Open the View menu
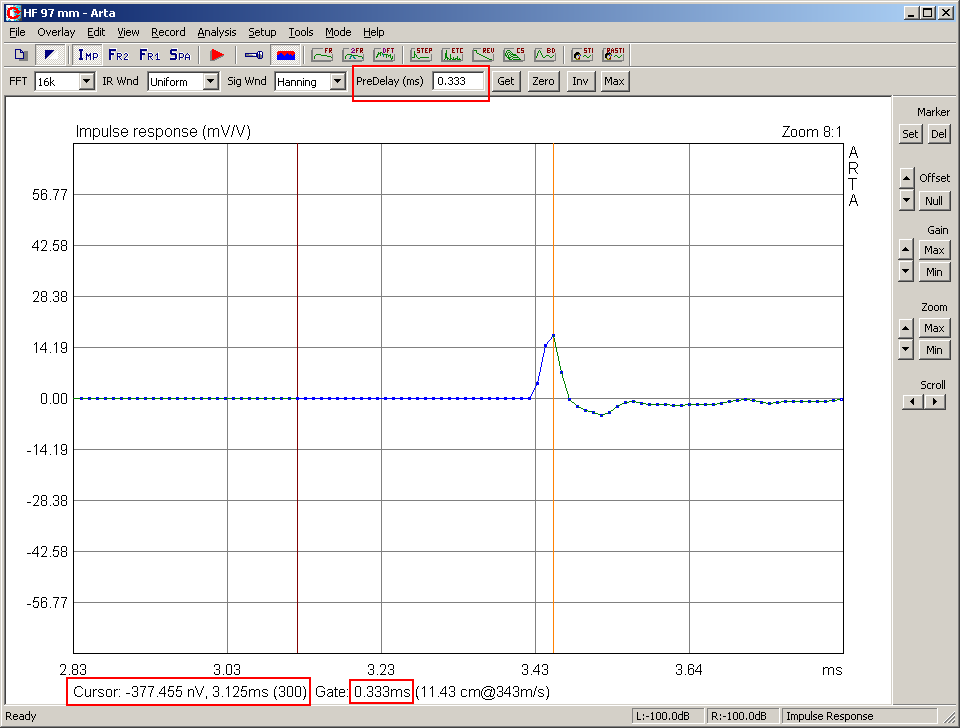Viewport: 960px width, 728px height. pos(128,32)
